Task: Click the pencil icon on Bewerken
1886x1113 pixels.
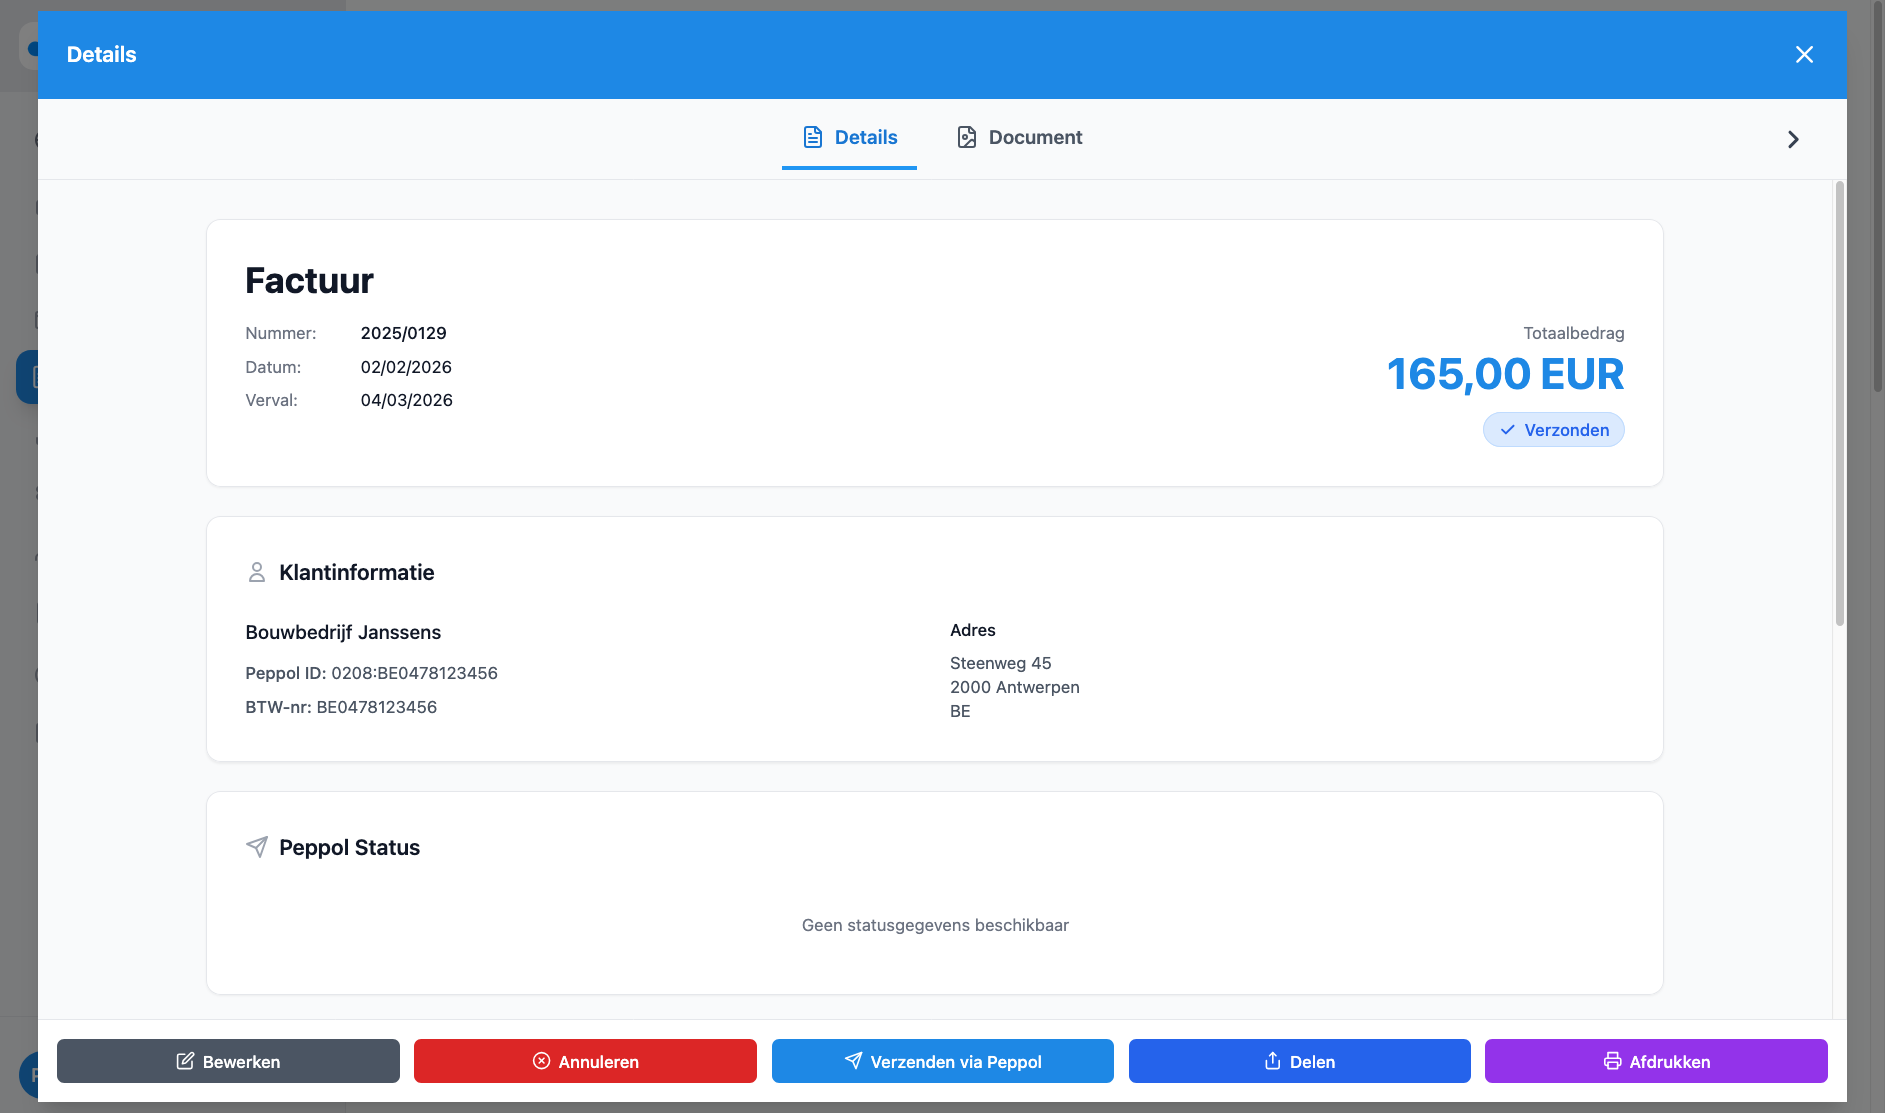Action: click(185, 1061)
